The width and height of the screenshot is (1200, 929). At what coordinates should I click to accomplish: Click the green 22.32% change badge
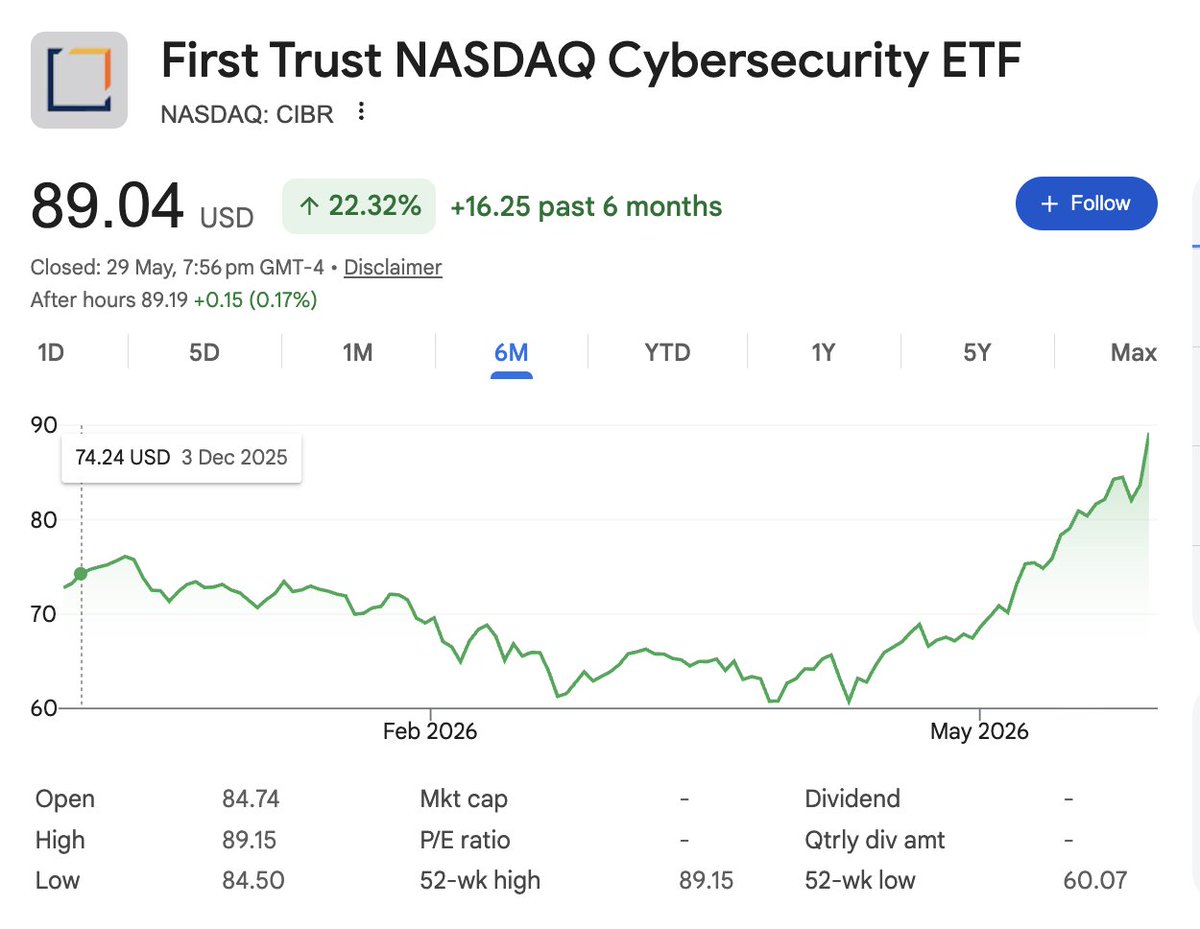[359, 206]
